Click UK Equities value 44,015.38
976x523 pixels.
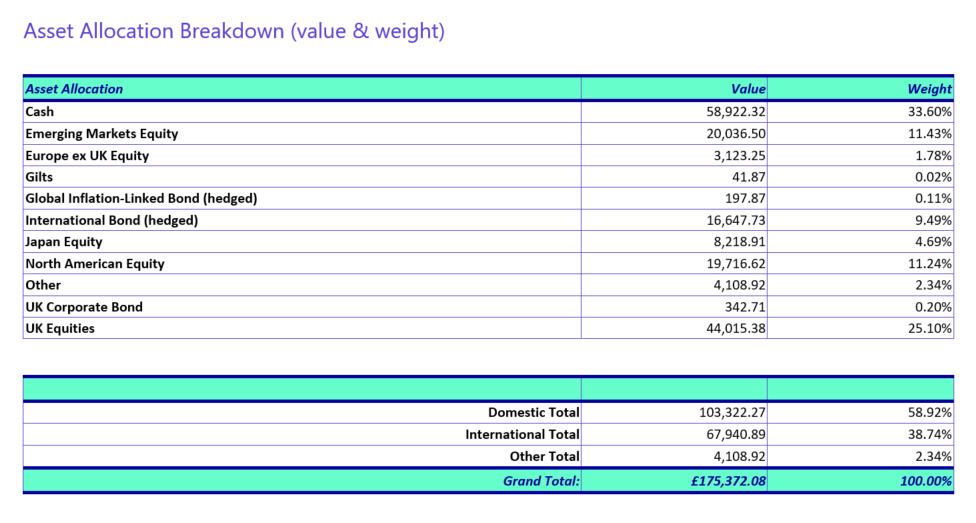728,328
